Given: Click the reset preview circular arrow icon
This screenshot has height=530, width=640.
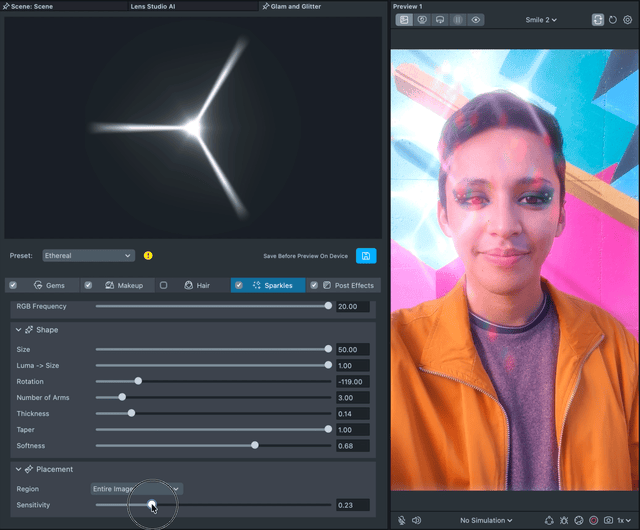Looking at the screenshot, I should coord(613,20).
